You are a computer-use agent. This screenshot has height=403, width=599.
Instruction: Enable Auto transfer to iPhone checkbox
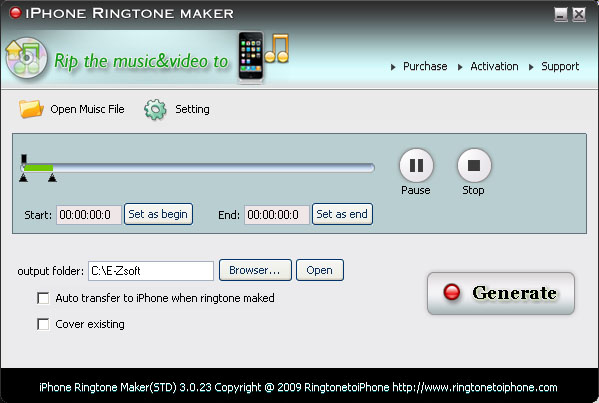pos(43,298)
